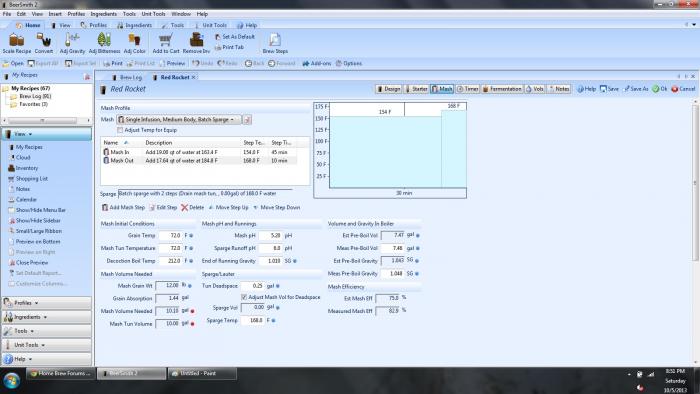Click the Print toolbar button
Screen dimensions: 700x394
[x=113, y=63]
